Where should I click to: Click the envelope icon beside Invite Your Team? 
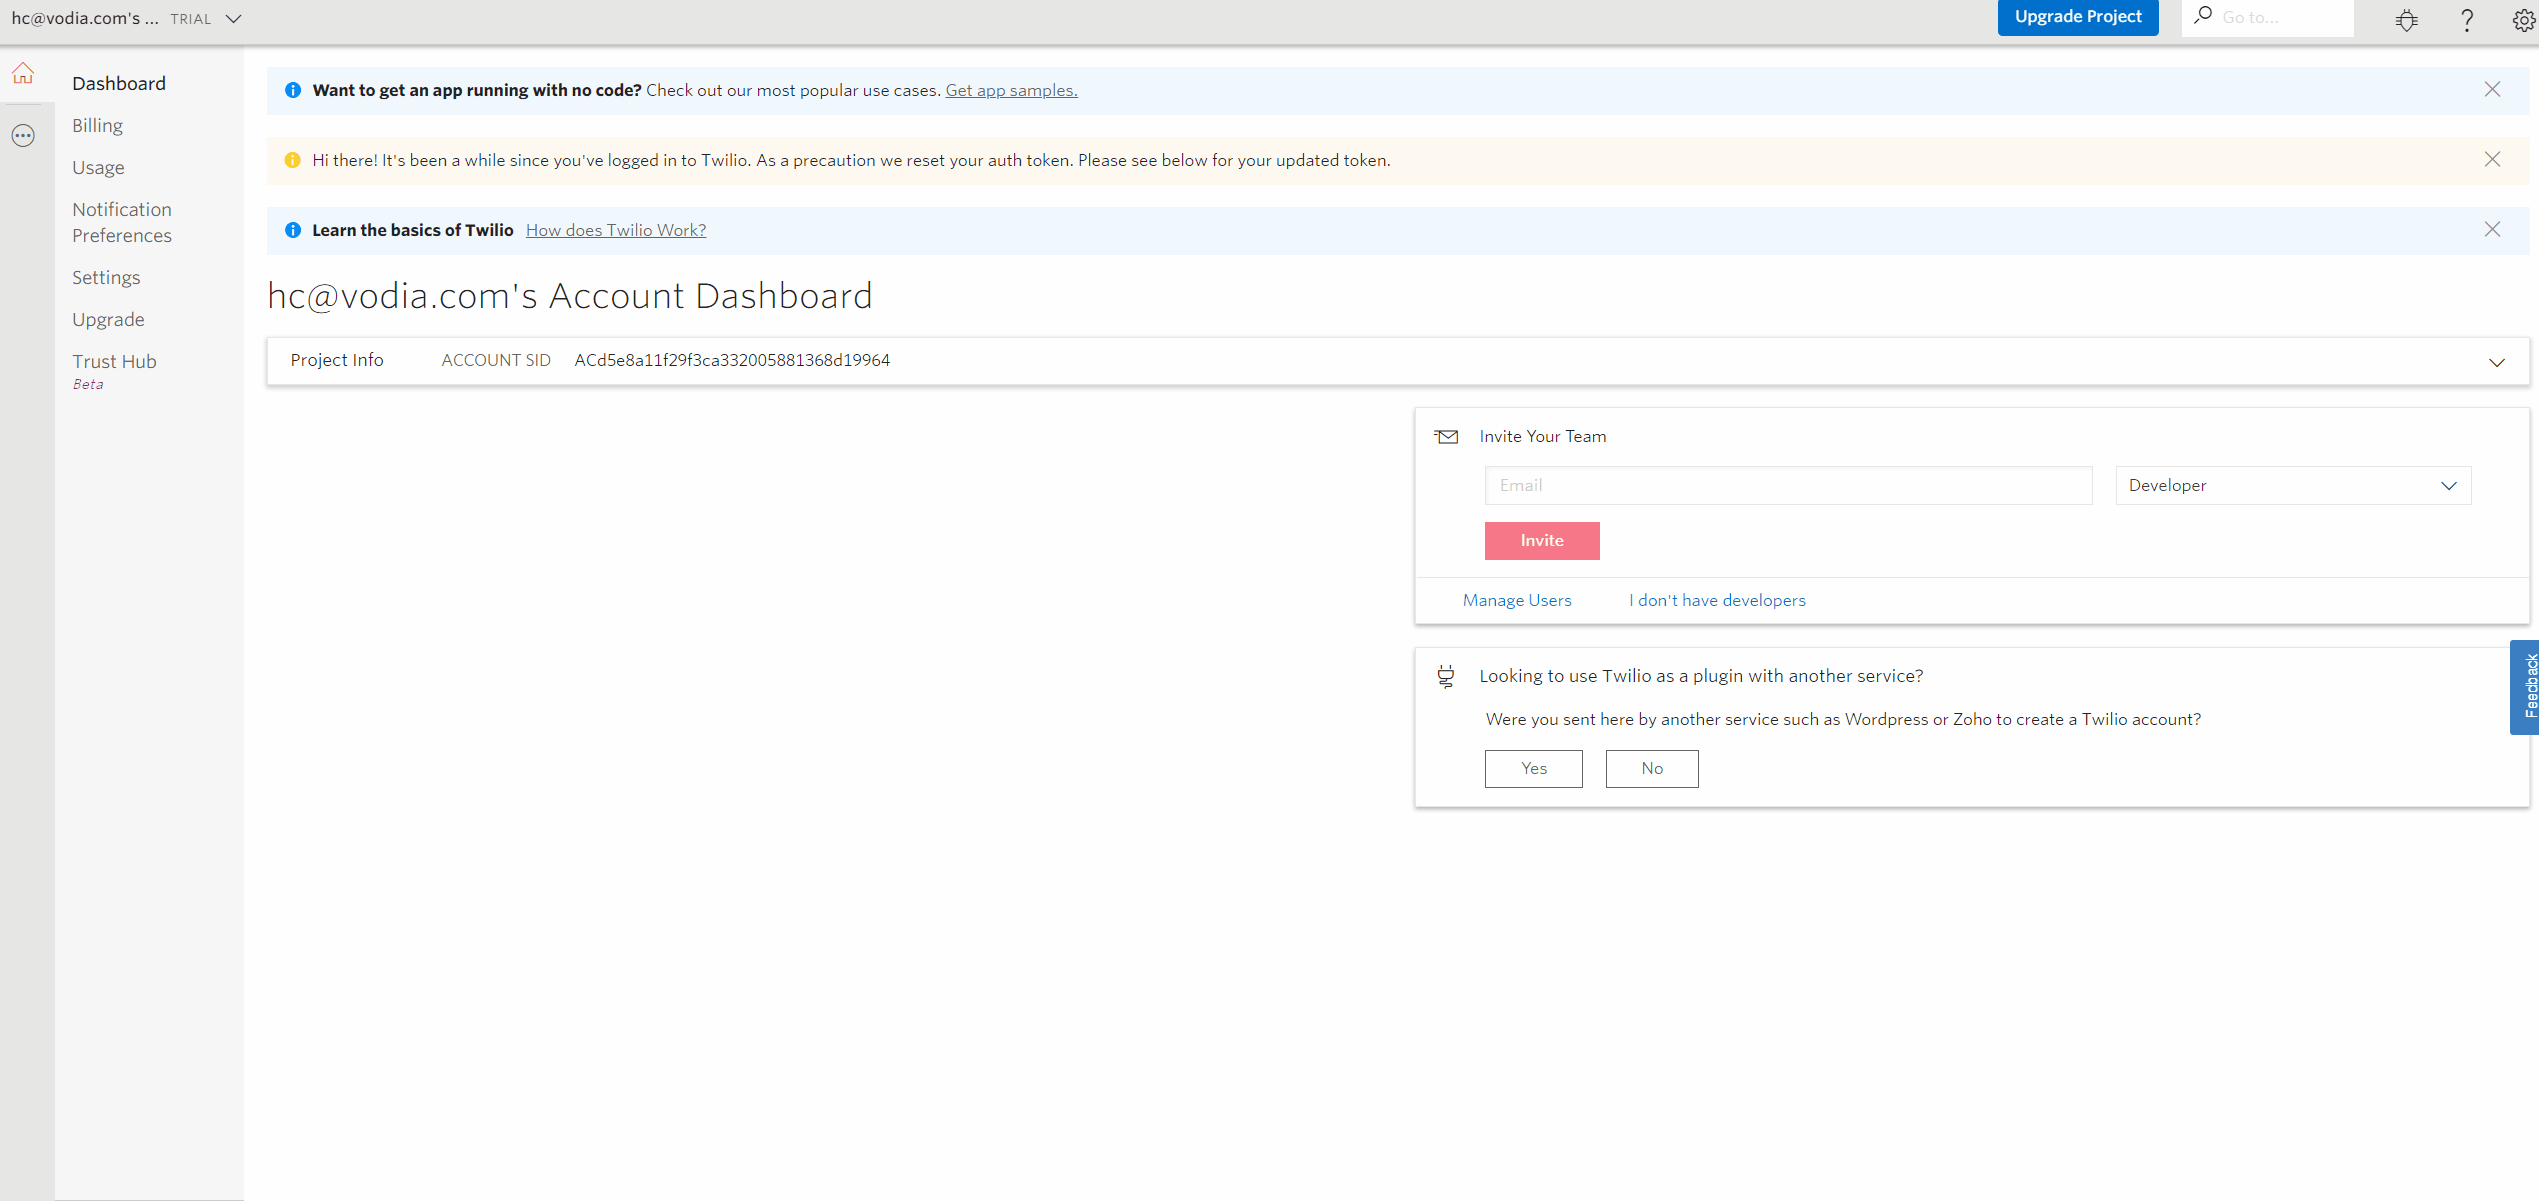(x=1446, y=437)
